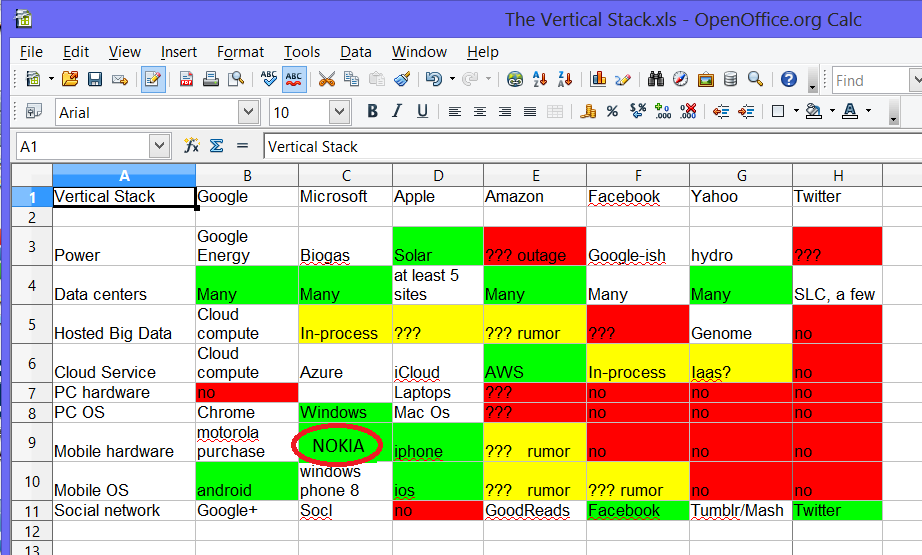Image resolution: width=922 pixels, height=555 pixels.
Task: Open the Font Color dropdown arrow
Action: pos(868,111)
